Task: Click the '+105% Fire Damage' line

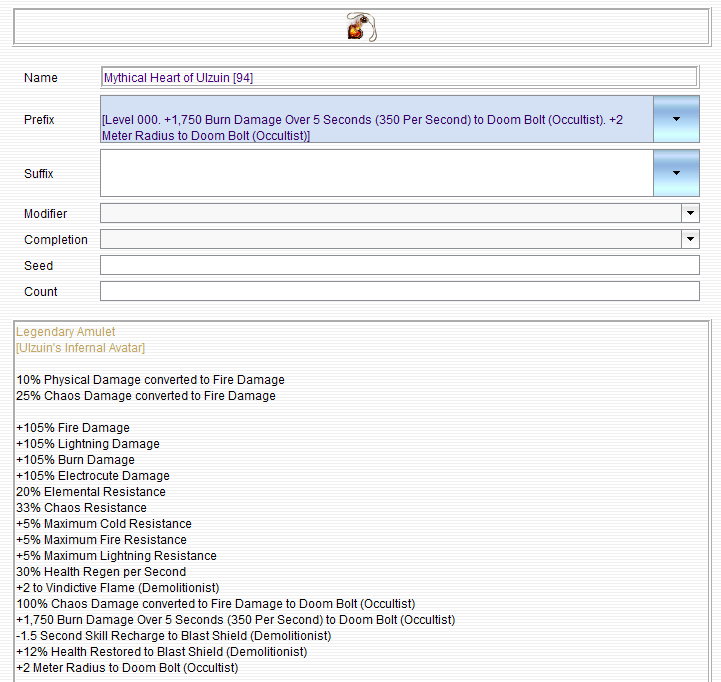Action: click(x=73, y=428)
